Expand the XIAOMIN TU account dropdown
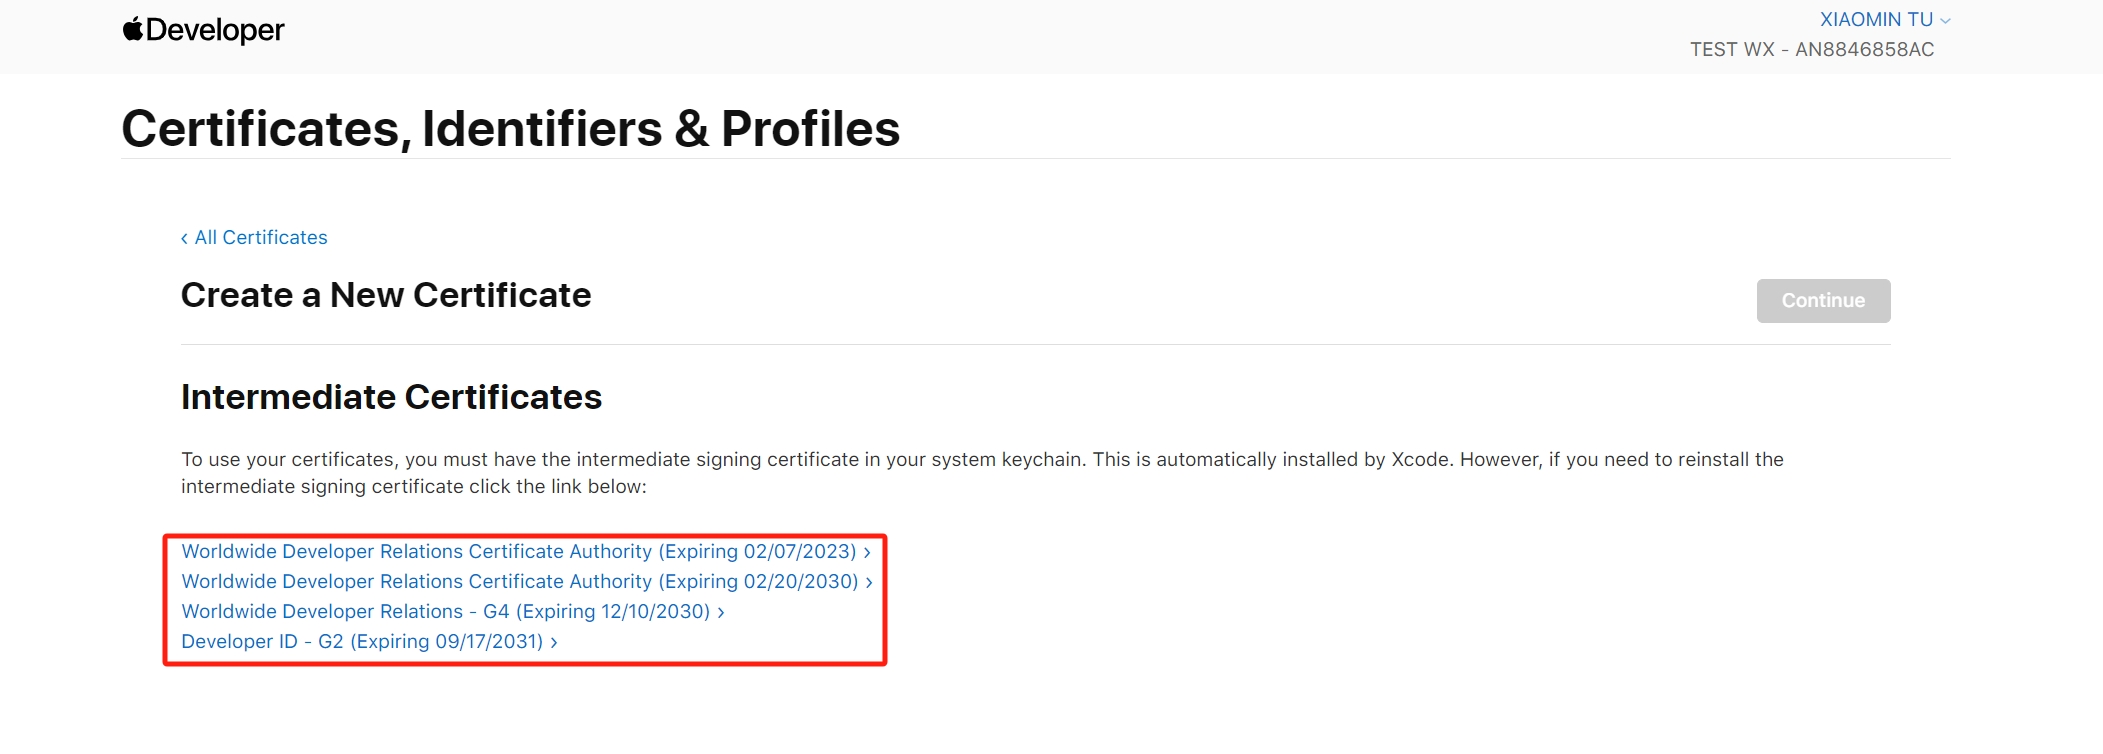The image size is (2103, 754). pos(1885,19)
